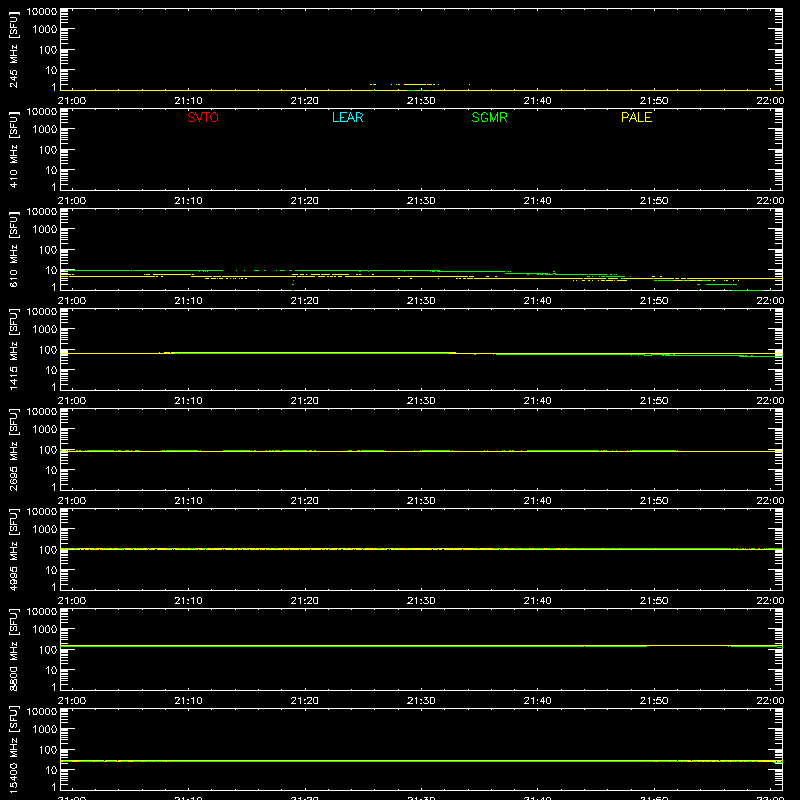Click the 22:00 label under the 245 MHz plot
This screenshot has width=800, height=800.
pos(770,101)
